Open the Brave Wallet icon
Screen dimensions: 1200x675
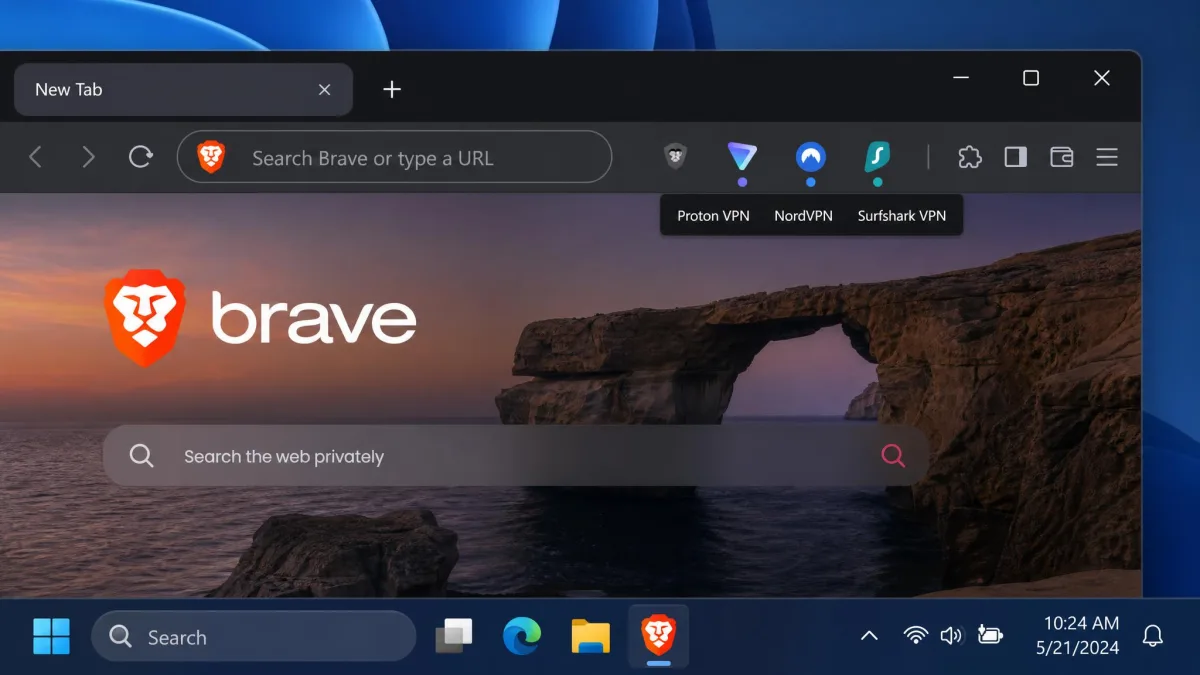click(1062, 157)
